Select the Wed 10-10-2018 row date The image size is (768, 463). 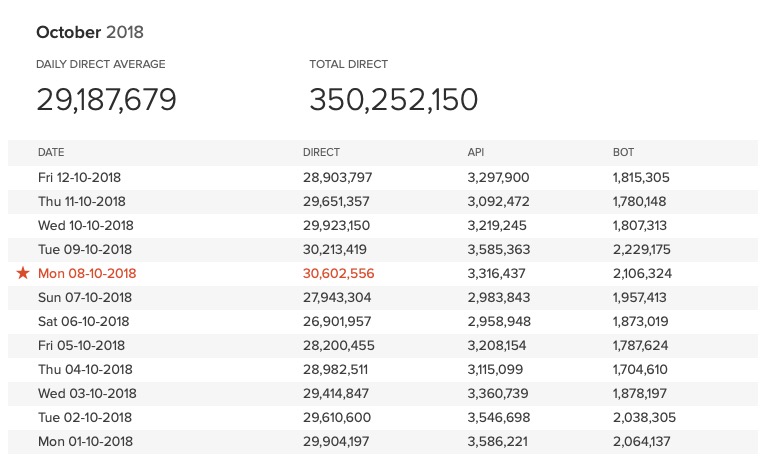pos(86,225)
